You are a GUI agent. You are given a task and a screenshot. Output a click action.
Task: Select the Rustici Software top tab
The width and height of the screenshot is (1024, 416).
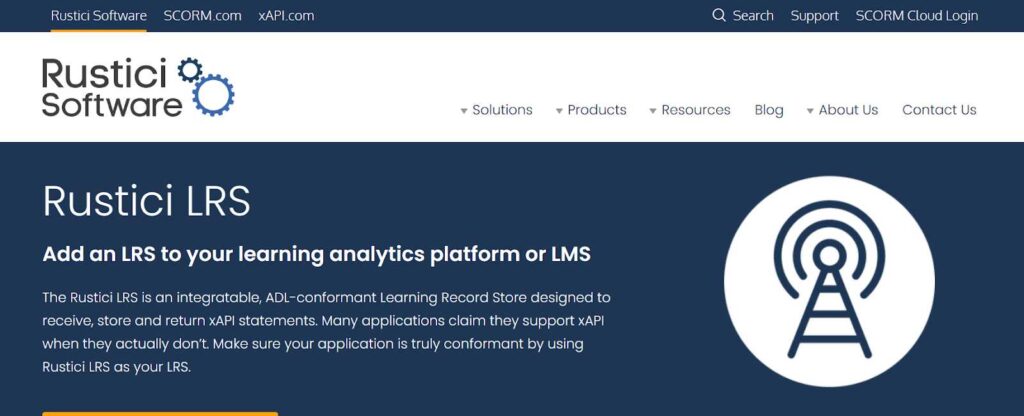click(99, 16)
